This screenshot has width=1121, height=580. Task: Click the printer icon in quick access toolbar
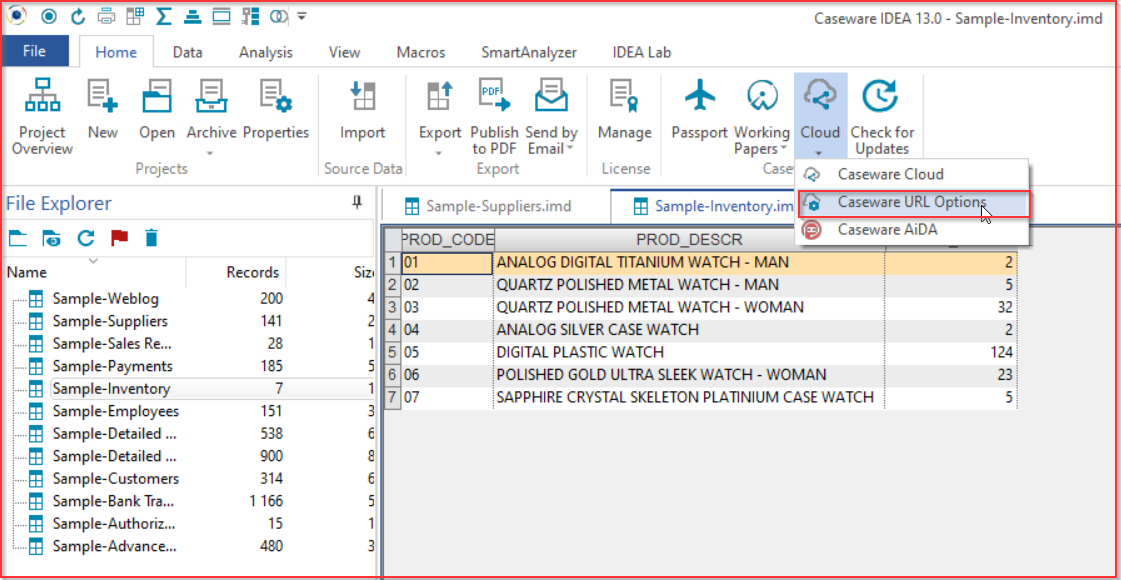click(106, 16)
